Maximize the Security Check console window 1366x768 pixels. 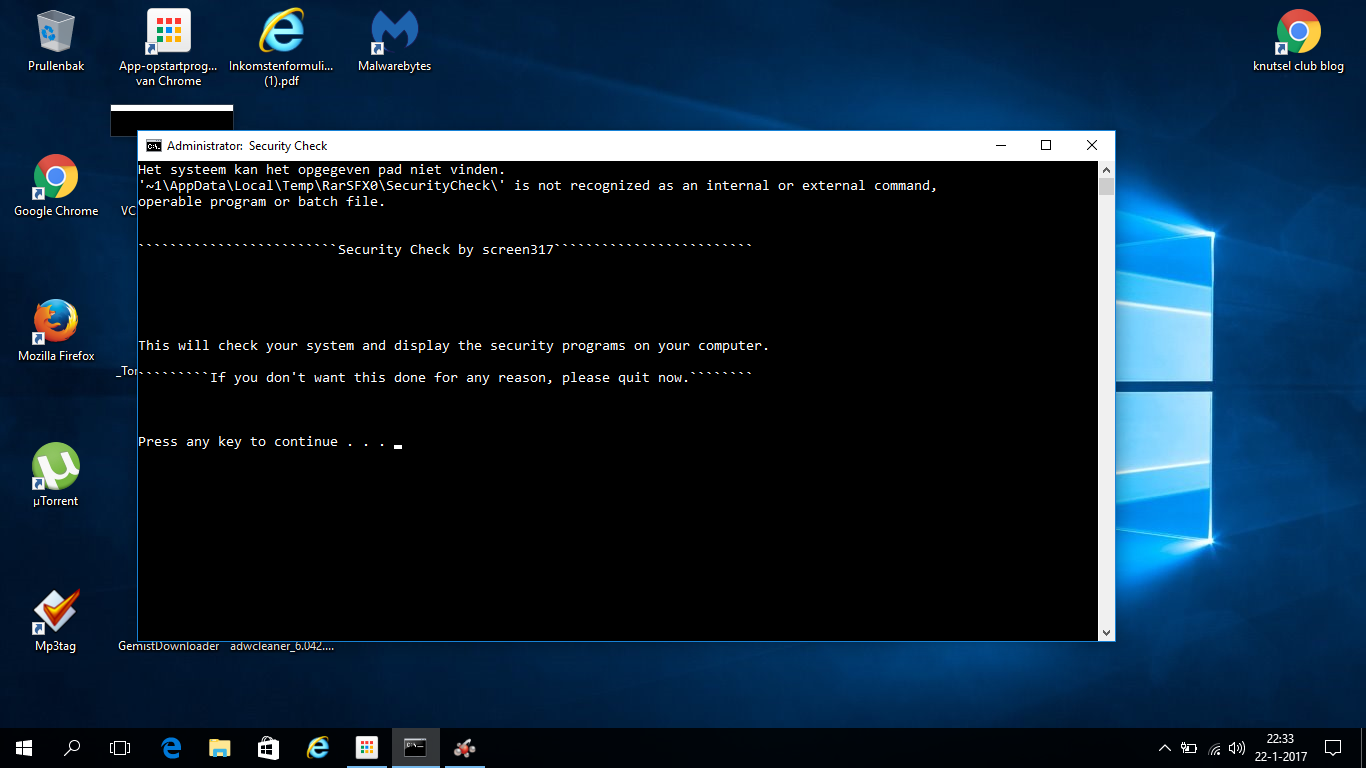(x=1046, y=146)
